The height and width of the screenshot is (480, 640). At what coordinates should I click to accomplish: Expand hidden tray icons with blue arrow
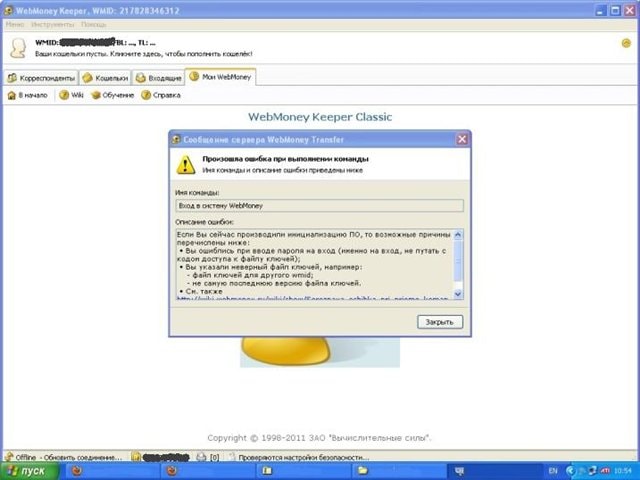571,471
